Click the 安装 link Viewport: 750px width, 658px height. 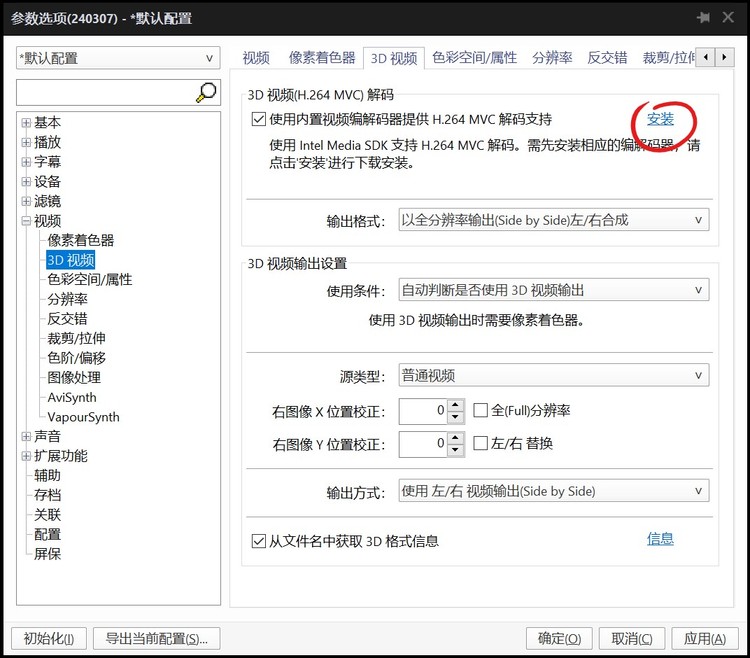point(660,119)
